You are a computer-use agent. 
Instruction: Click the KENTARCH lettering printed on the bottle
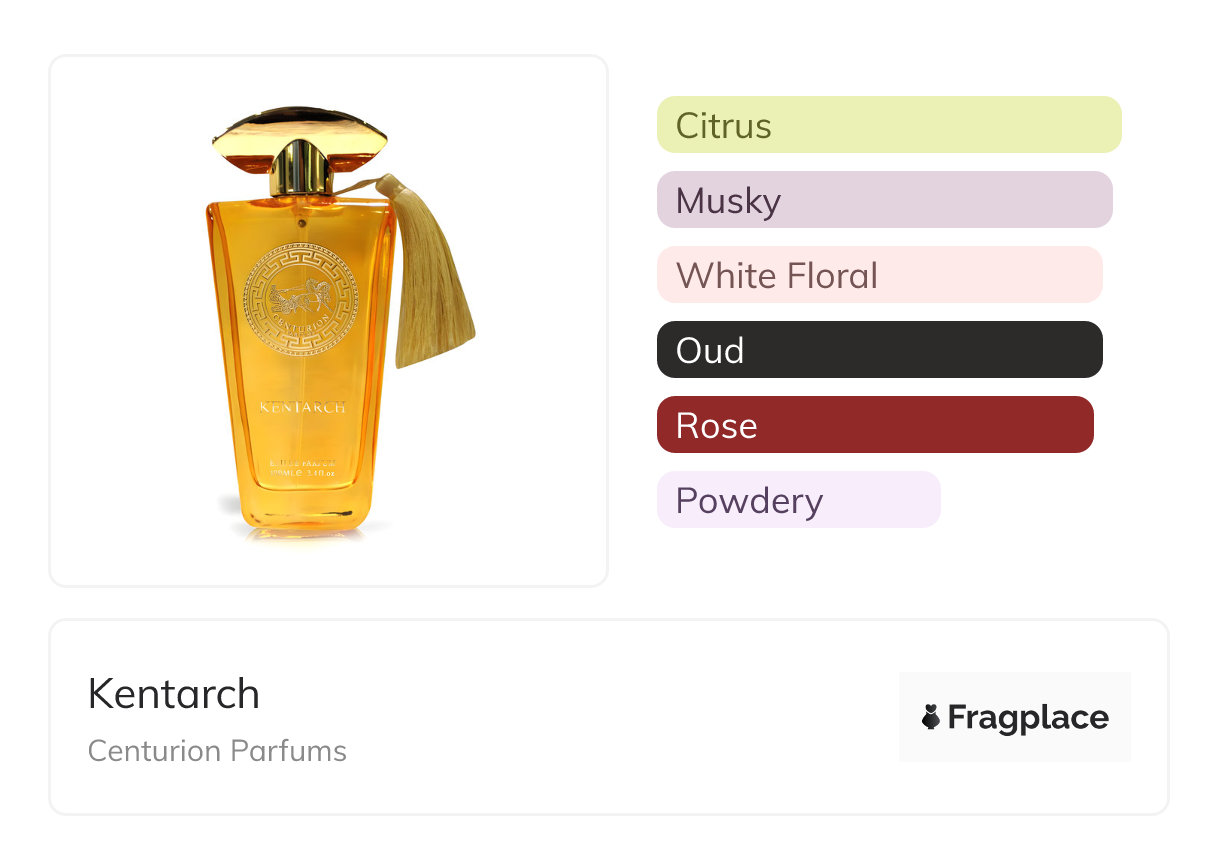302,408
